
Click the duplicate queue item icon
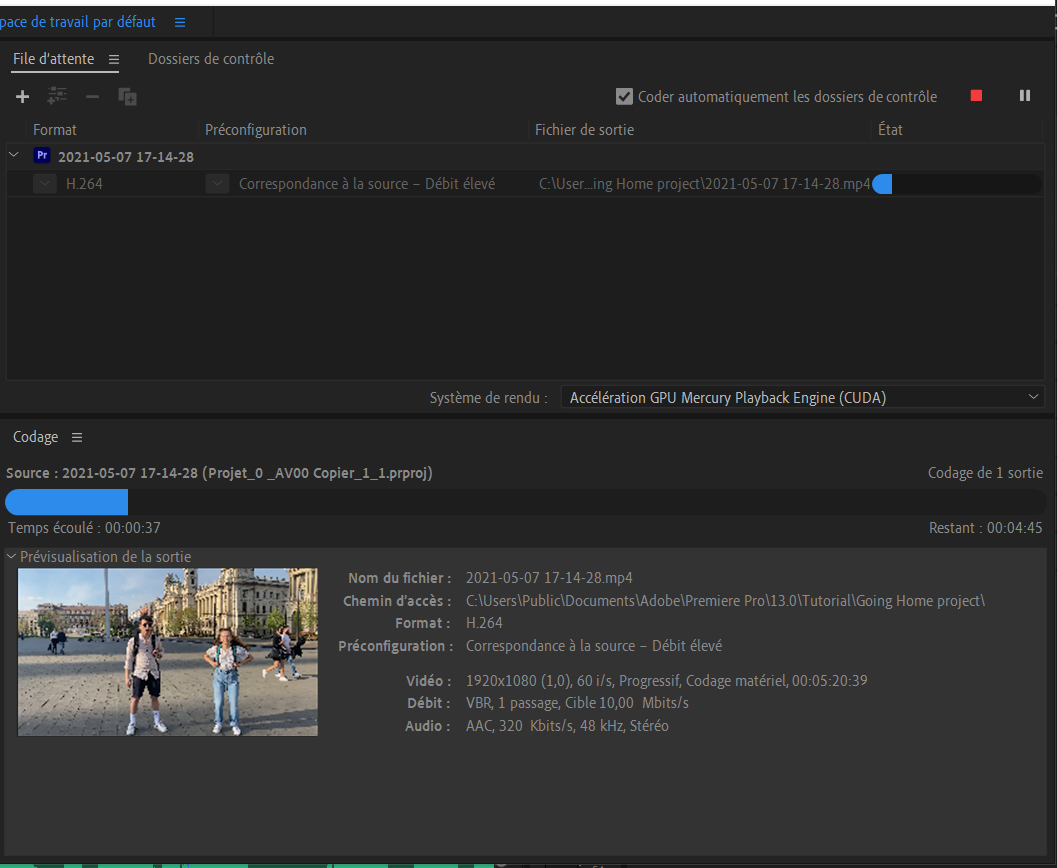coord(127,96)
